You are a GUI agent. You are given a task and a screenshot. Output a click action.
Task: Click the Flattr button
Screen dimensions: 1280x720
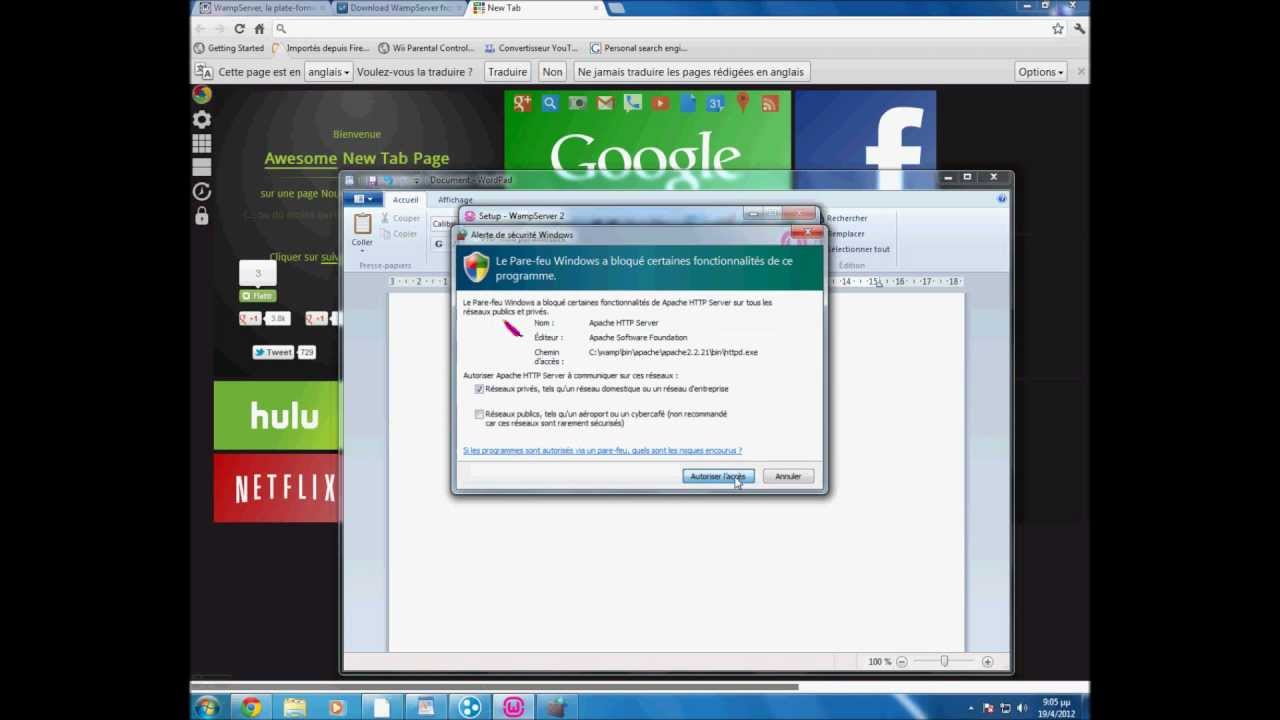pyautogui.click(x=257, y=296)
